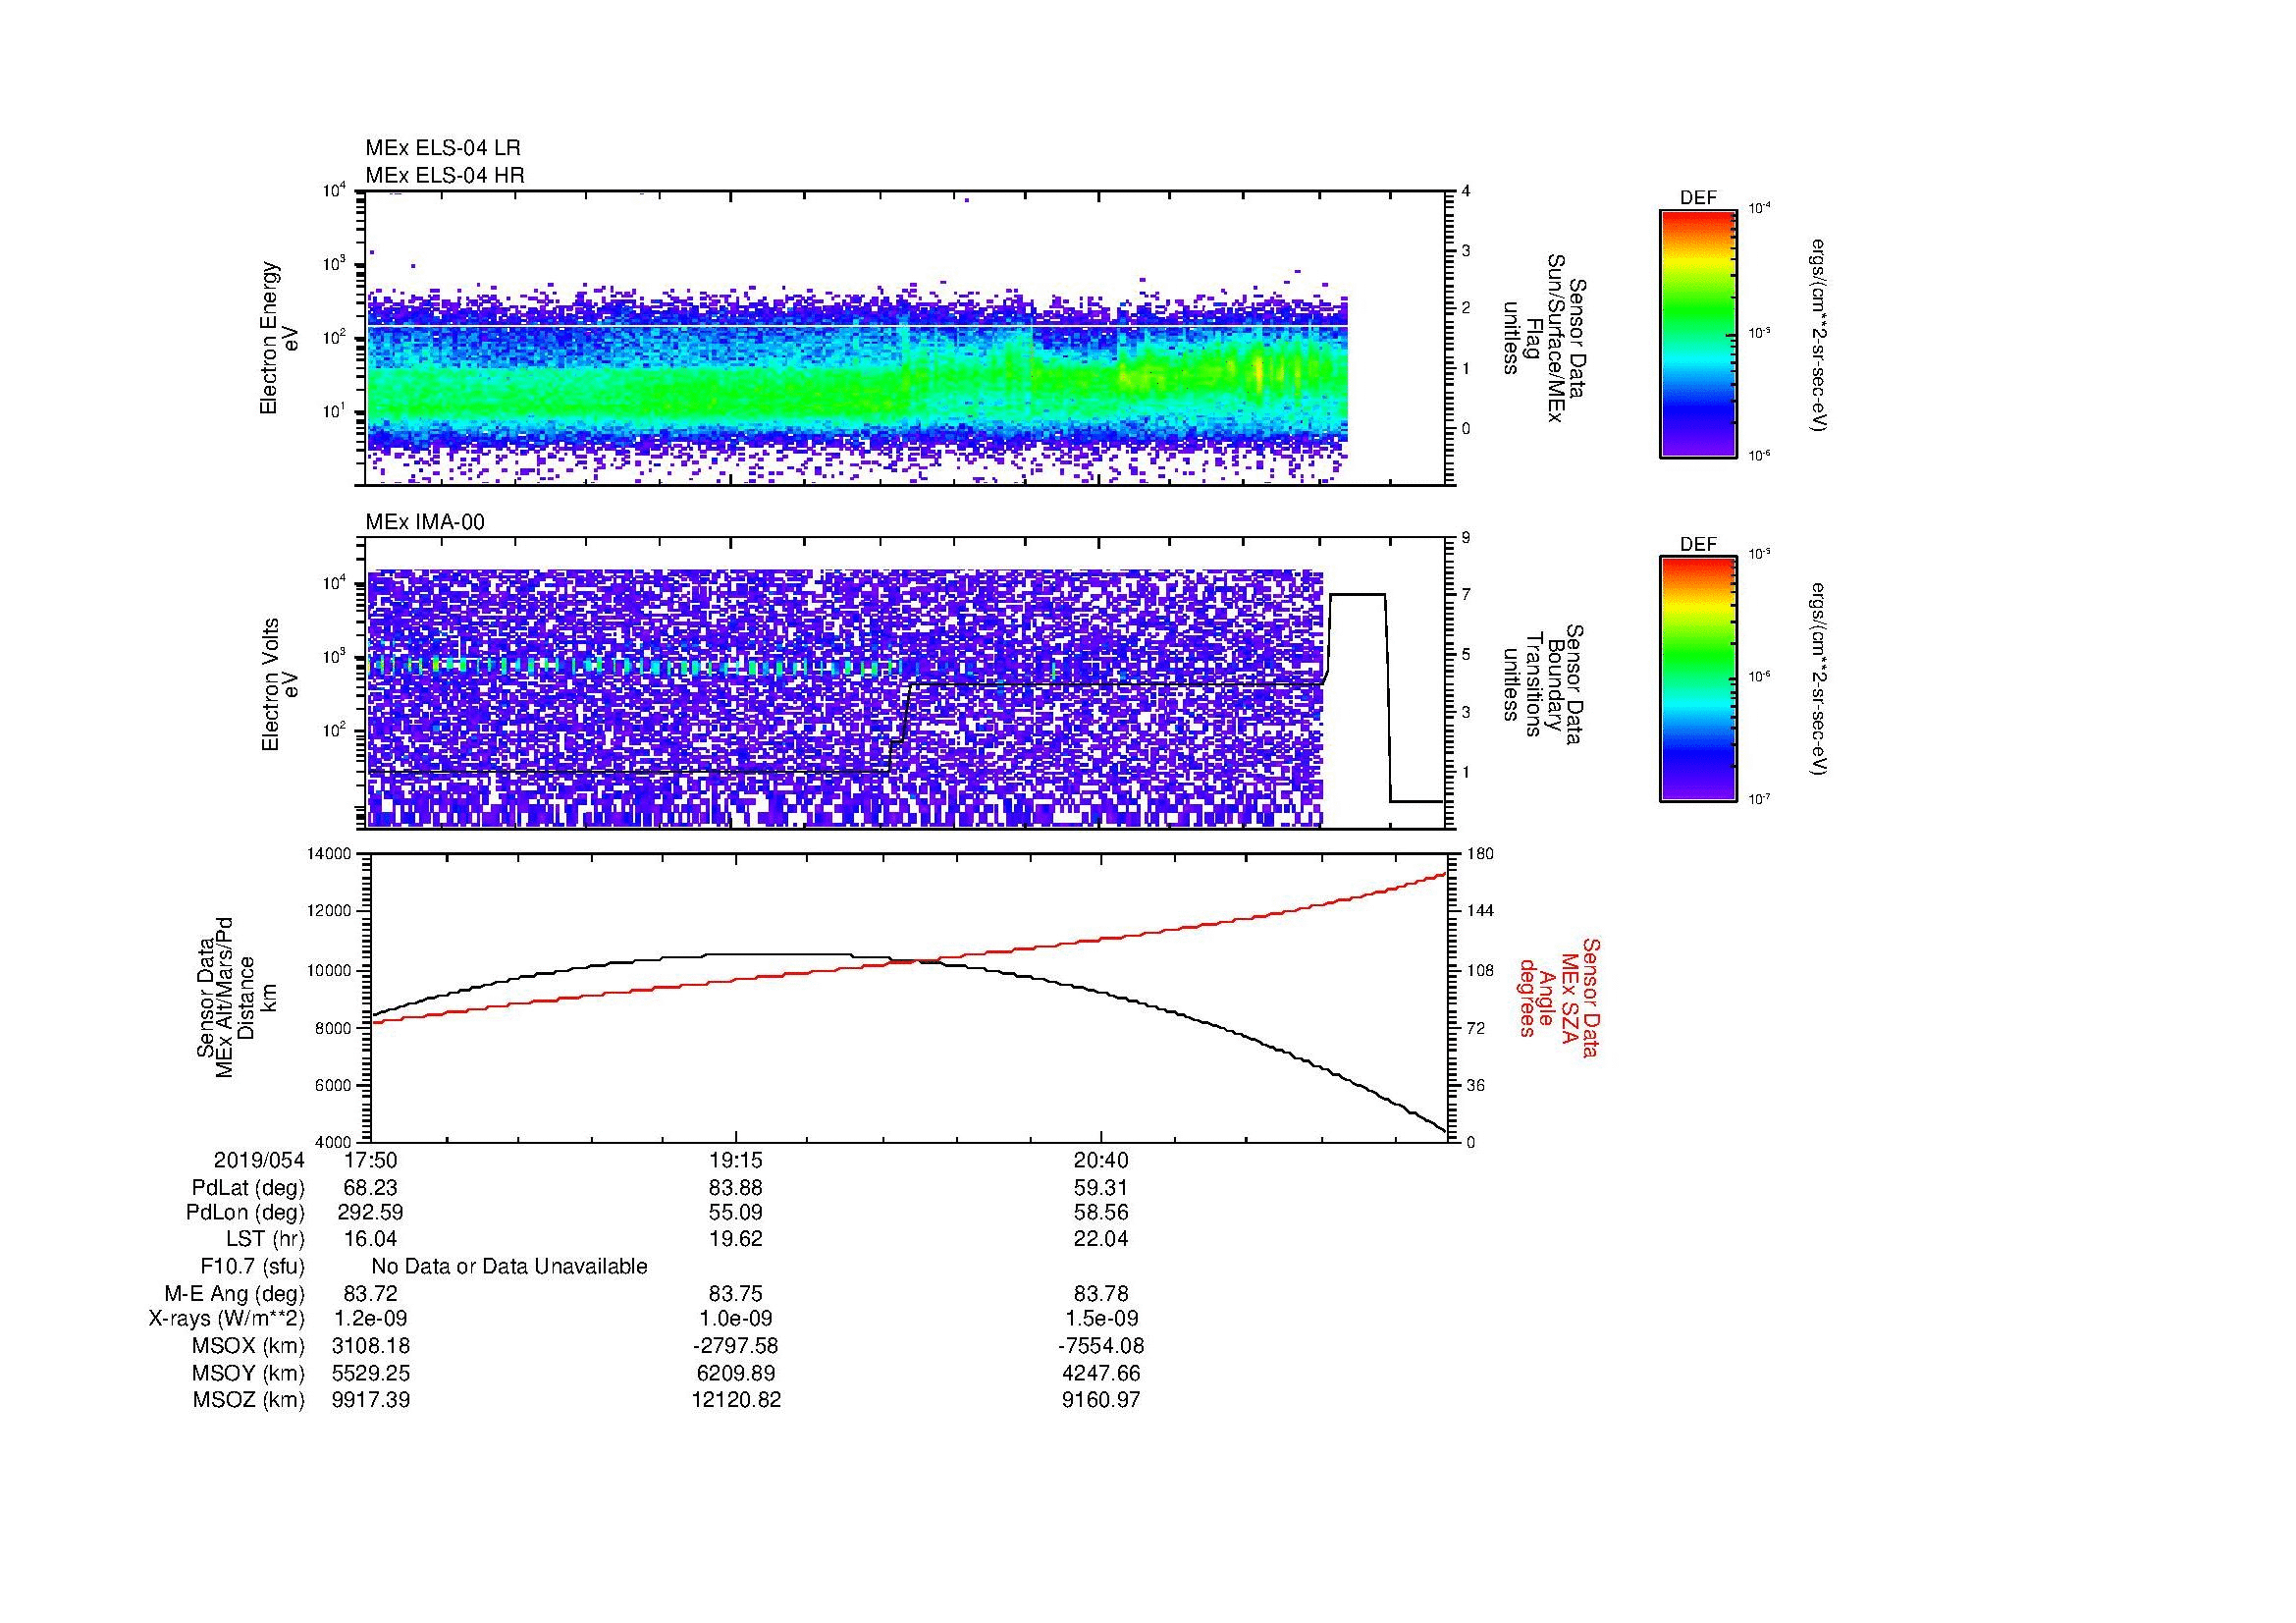The image size is (2296, 1623).
Task: Click LST value '19.62'
Action: pyautogui.click(x=736, y=1239)
